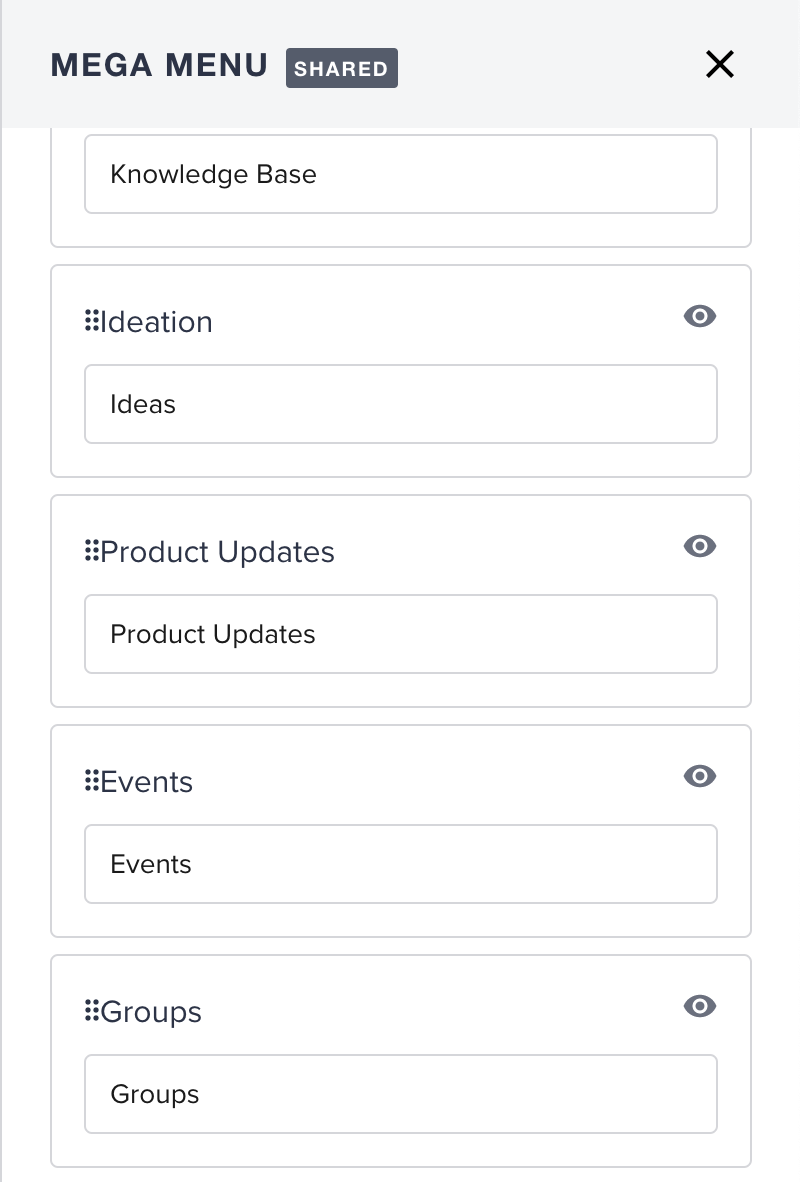Grab the Ideation drag handle icon
The width and height of the screenshot is (800, 1182).
[x=92, y=321]
